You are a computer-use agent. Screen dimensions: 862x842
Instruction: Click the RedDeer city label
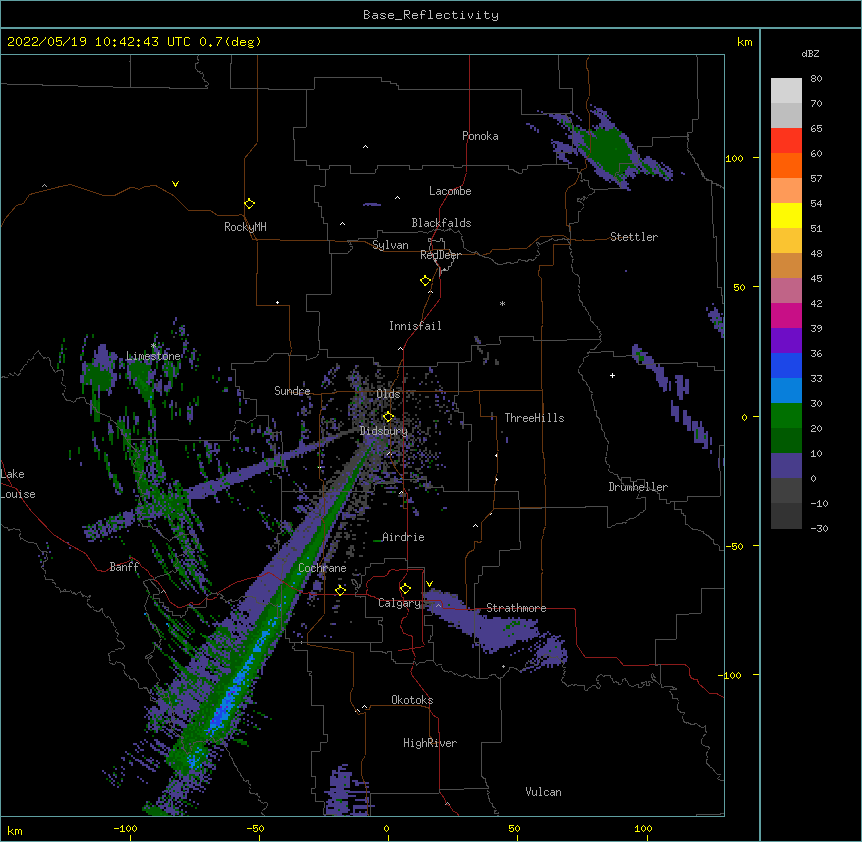click(x=440, y=255)
